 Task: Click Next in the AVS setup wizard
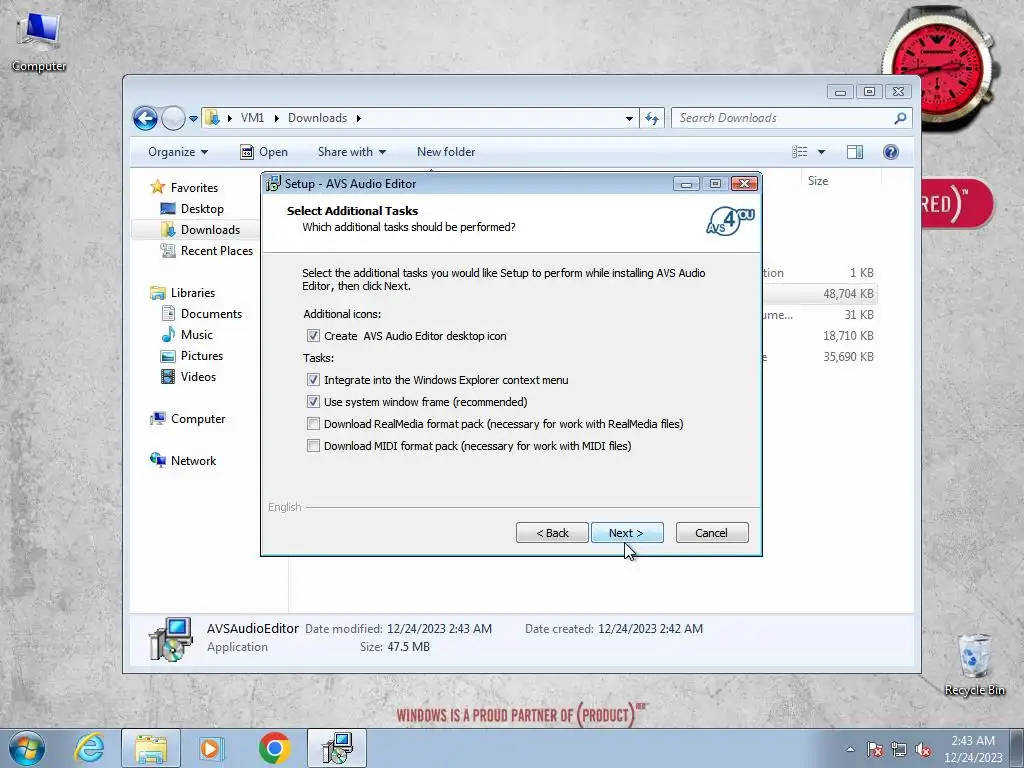click(627, 533)
